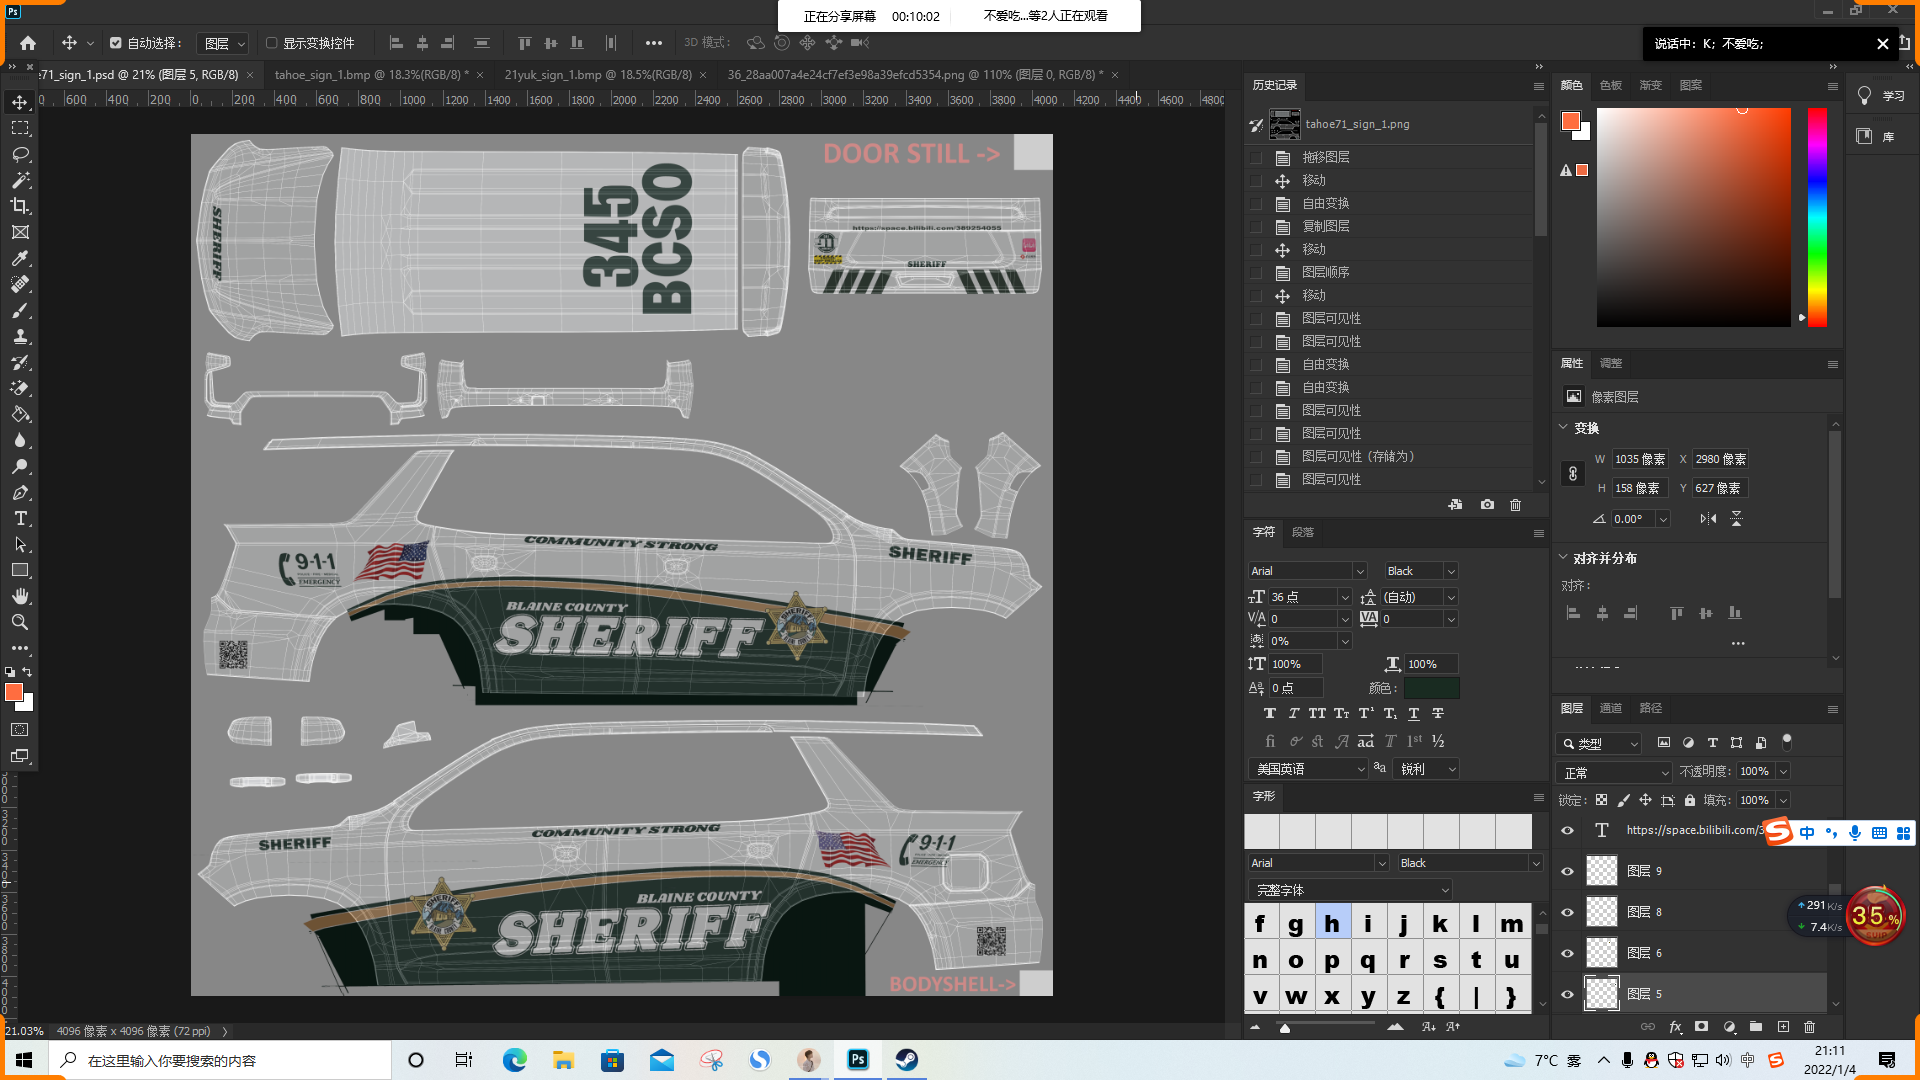This screenshot has width=1920, height=1080.
Task: Switch to the 色板 tab
Action: pyautogui.click(x=1610, y=85)
